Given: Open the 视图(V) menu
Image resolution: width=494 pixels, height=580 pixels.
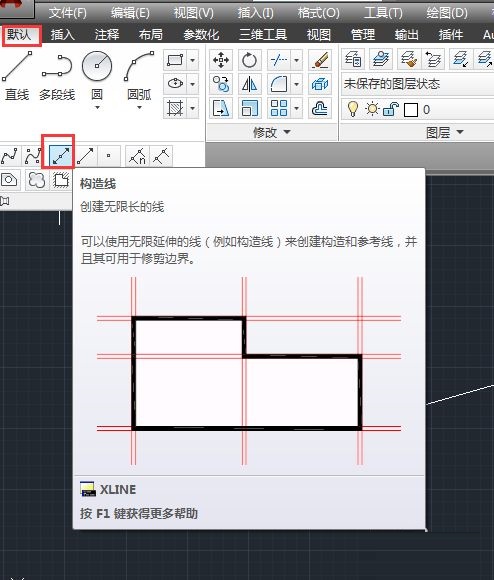Looking at the screenshot, I should point(193,13).
